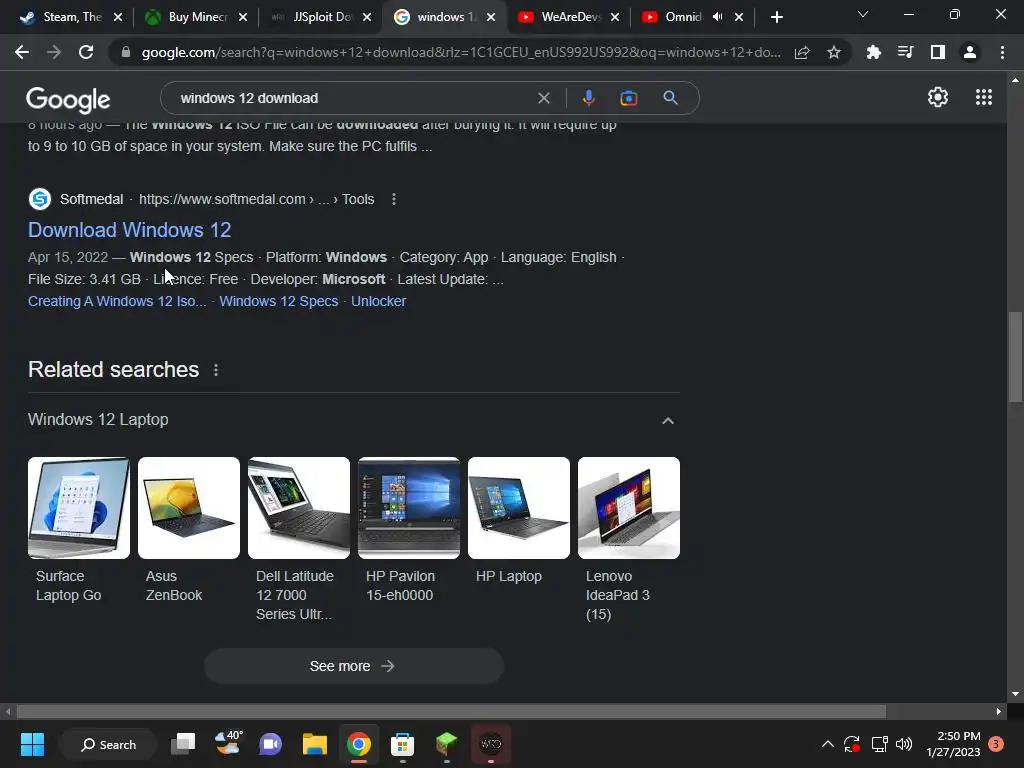Open Google quick settings gear
Image resolution: width=1024 pixels, height=768 pixels.
tap(938, 97)
